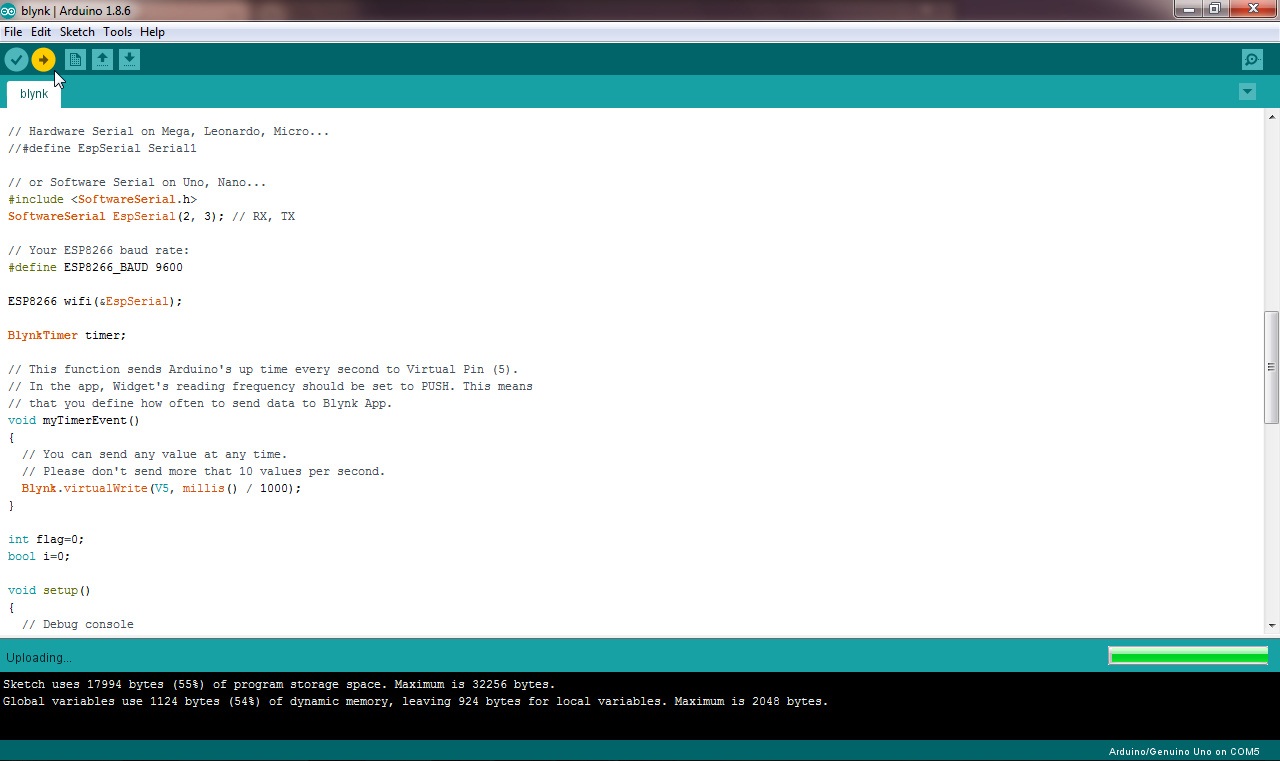1280x761 pixels.
Task: Click the '#define ESP8266_BAUD 9600' line
Action: coord(95,267)
